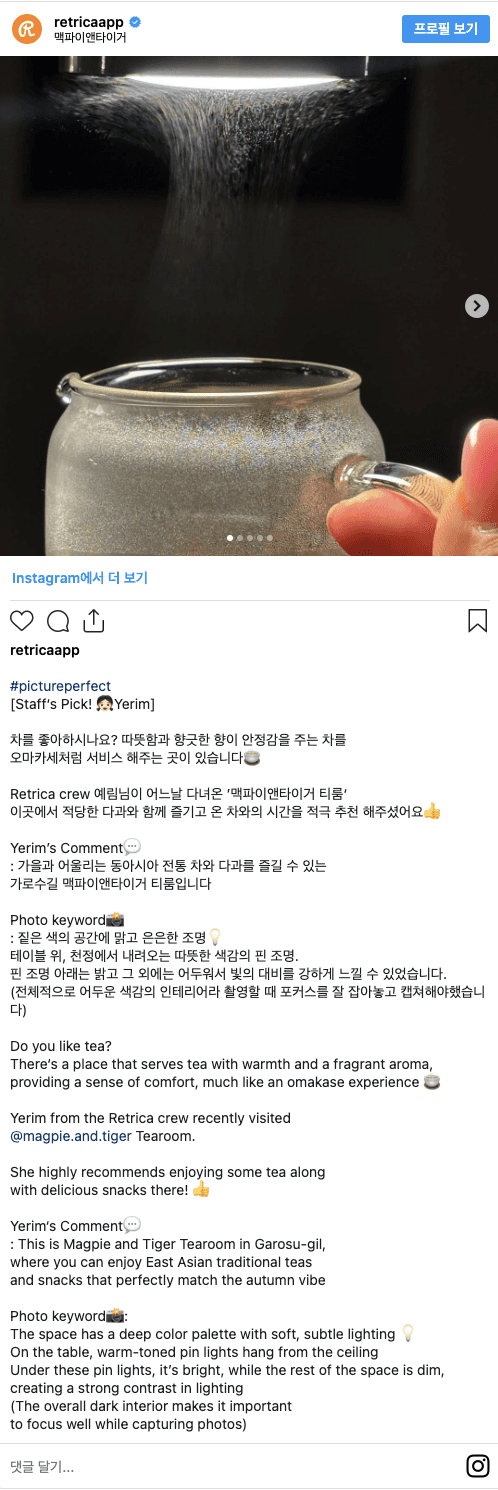This screenshot has height=1490, width=498.
Task: Select the second carousel dot indicator
Action: [239, 538]
